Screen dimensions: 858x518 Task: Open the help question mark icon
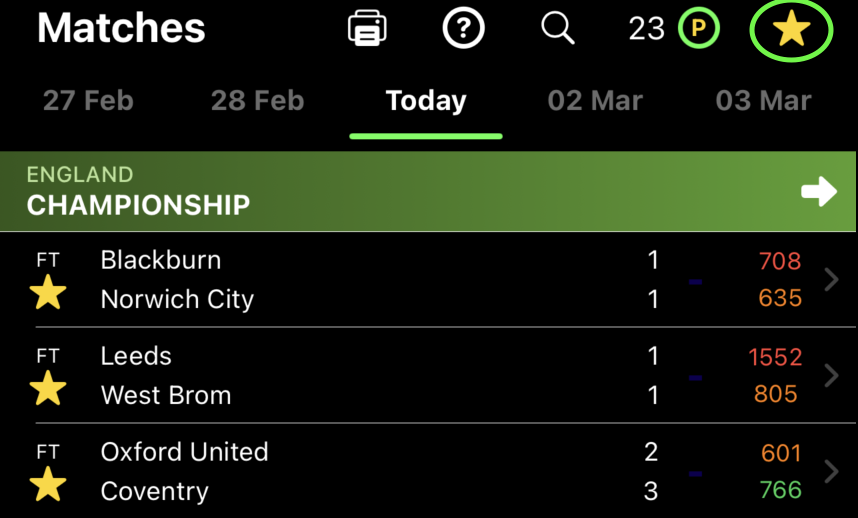pyautogui.click(x=463, y=29)
